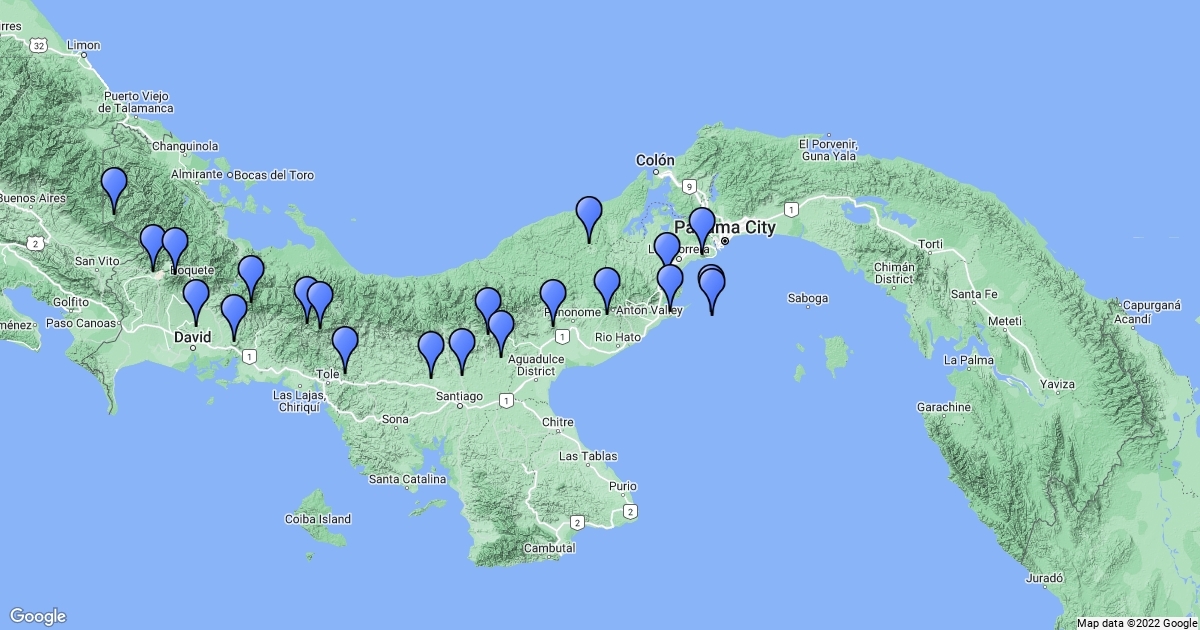Click the Coiba Island label
This screenshot has width=1200, height=630.
318,519
